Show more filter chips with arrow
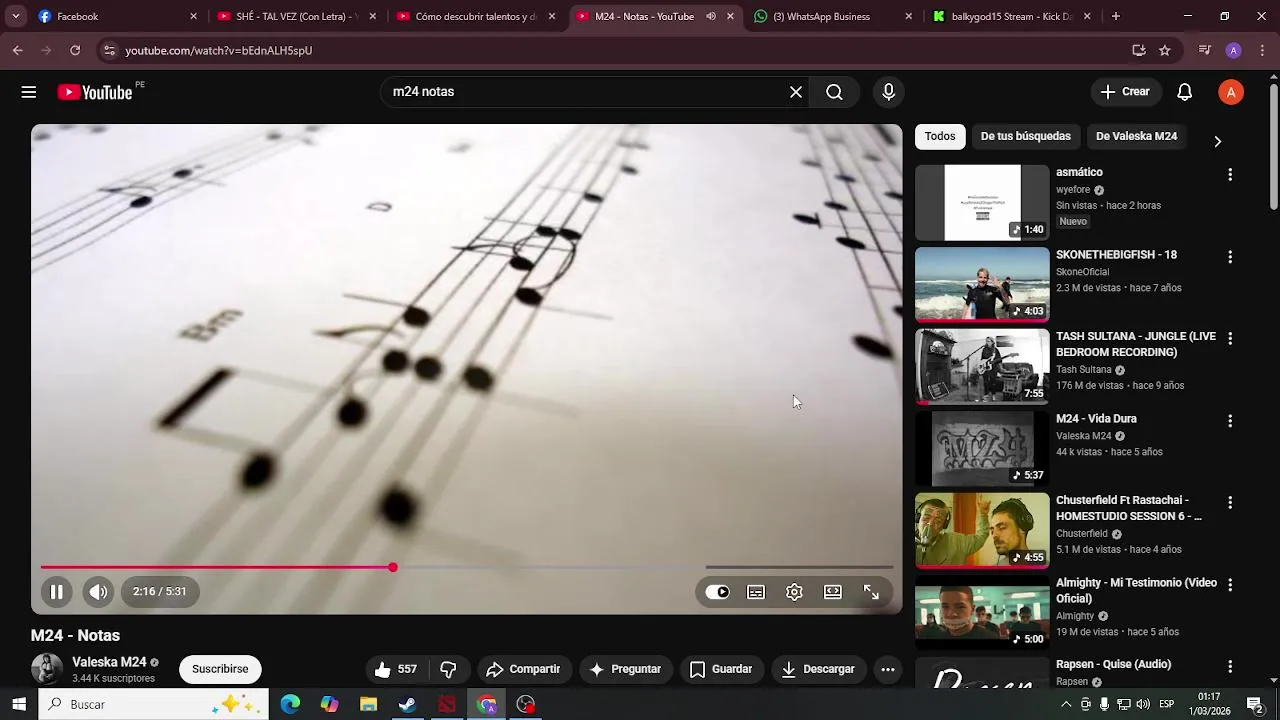 tap(1217, 141)
